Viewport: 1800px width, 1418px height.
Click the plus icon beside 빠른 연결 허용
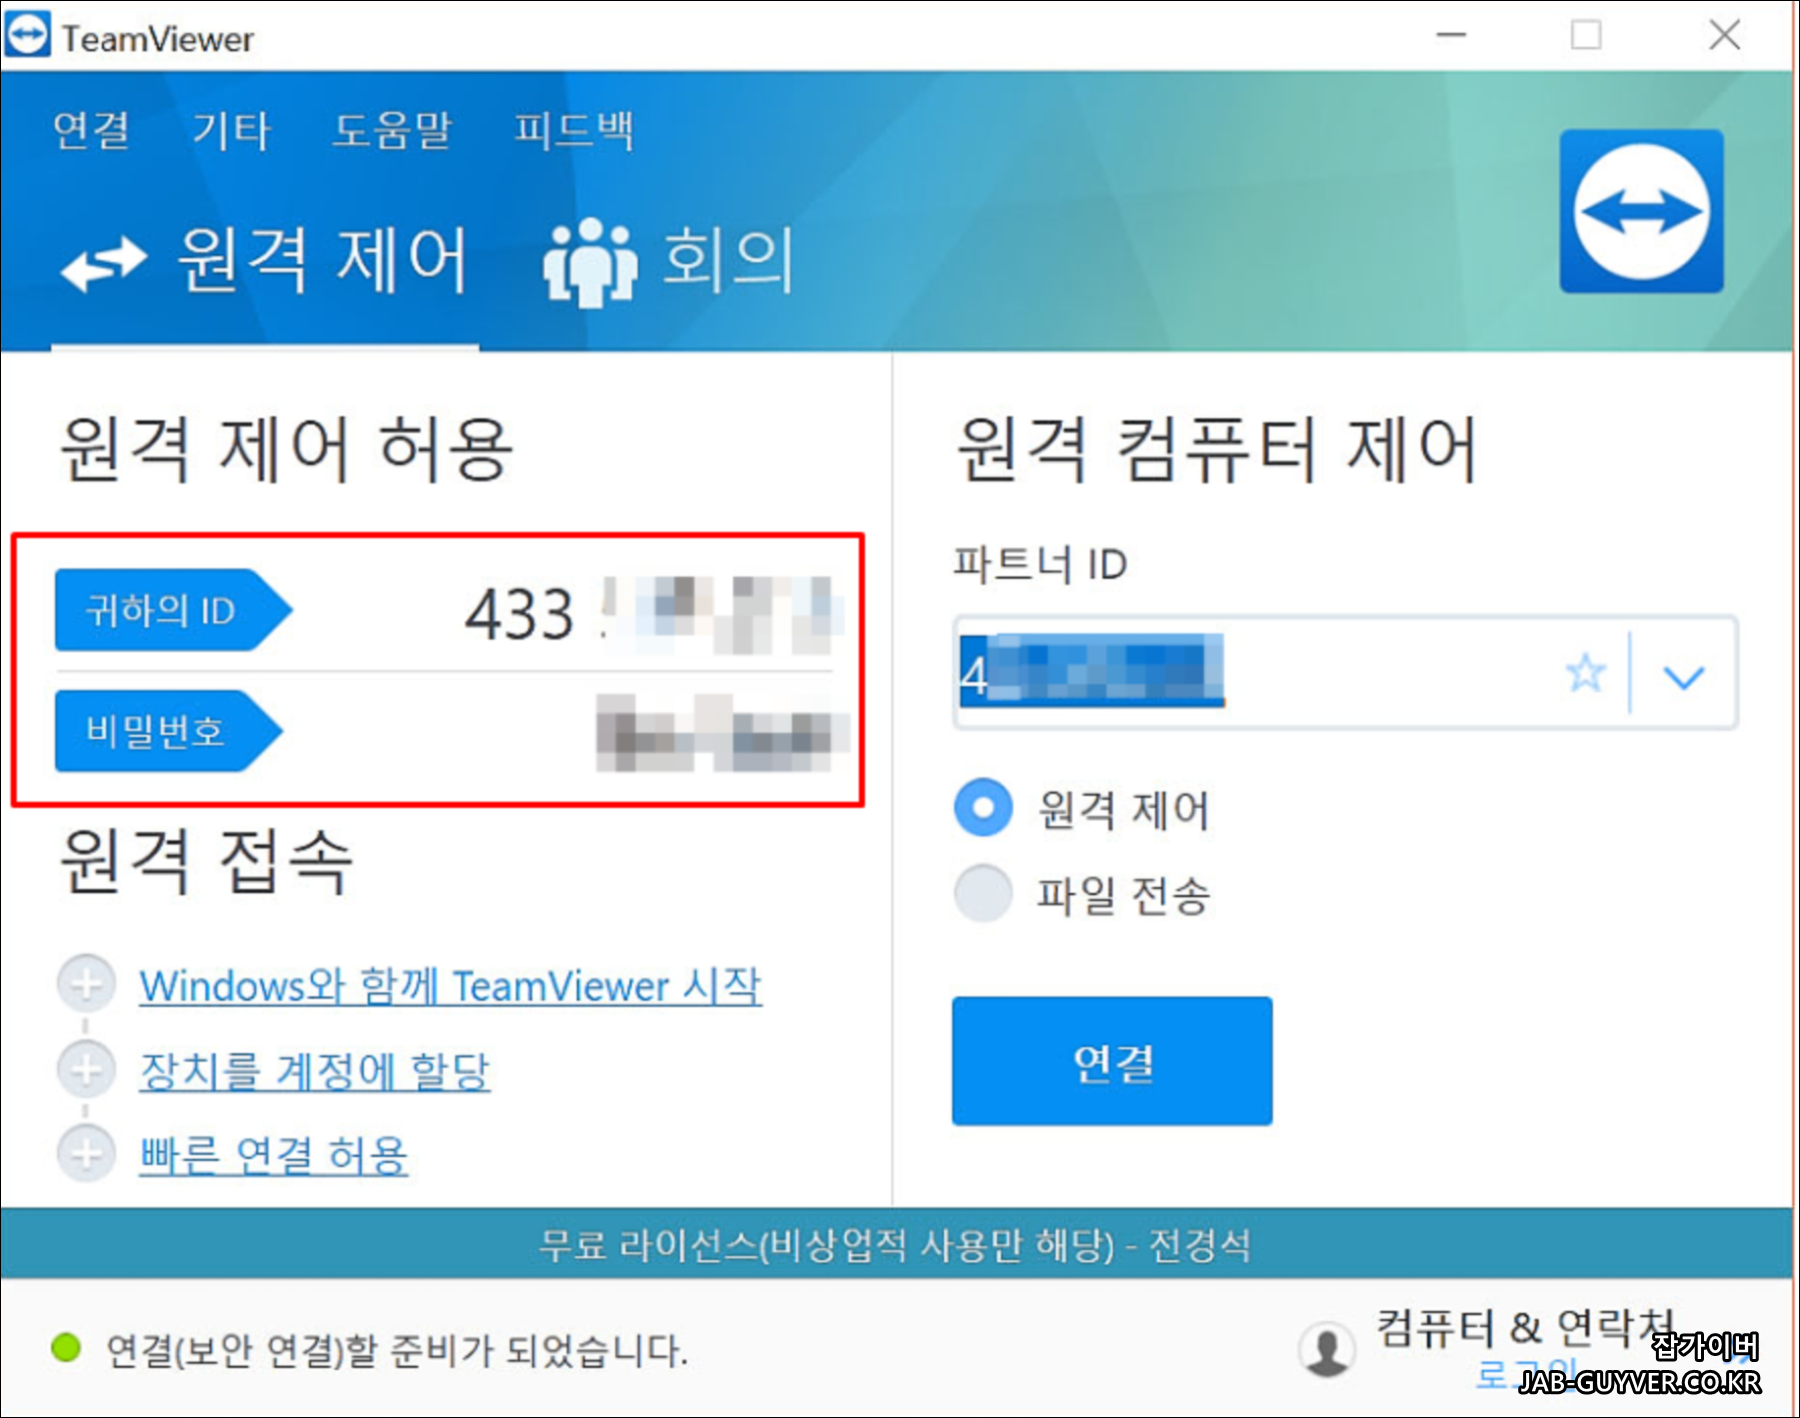click(x=86, y=1153)
